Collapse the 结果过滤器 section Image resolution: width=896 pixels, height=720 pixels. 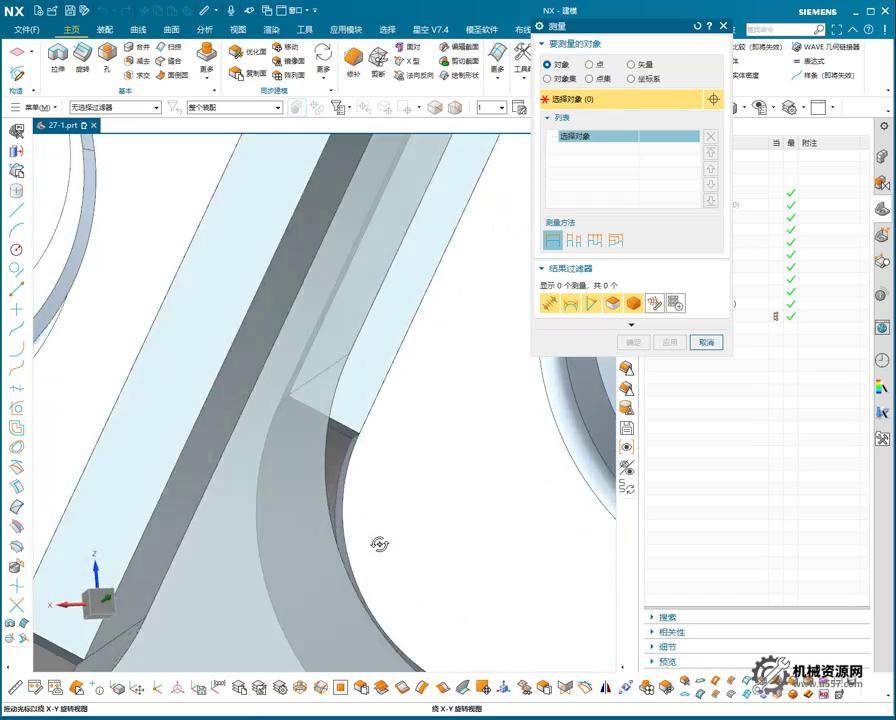[x=543, y=268]
